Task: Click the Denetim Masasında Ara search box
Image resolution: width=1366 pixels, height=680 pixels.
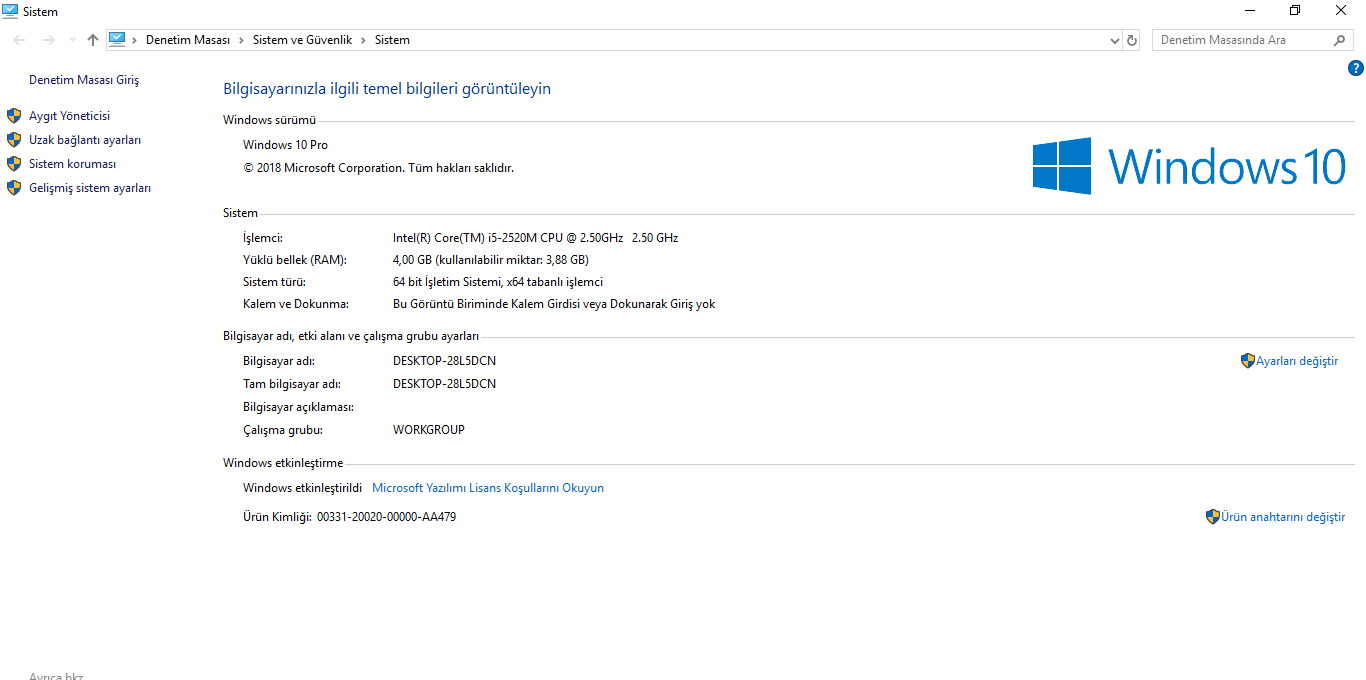Action: pos(1243,40)
